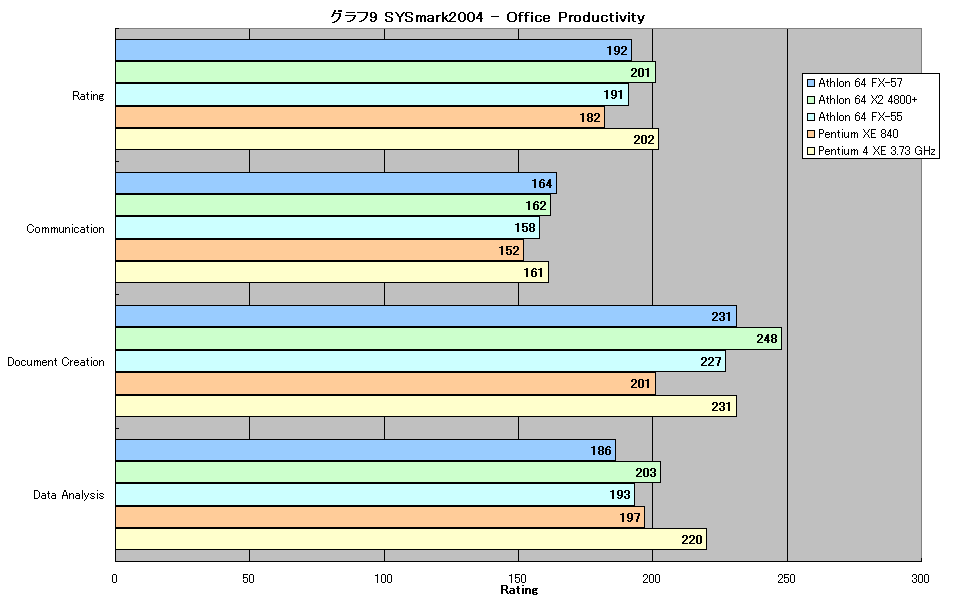970x604 pixels.
Task: Select the Data Analysis bar valued 220
Action: 411,539
